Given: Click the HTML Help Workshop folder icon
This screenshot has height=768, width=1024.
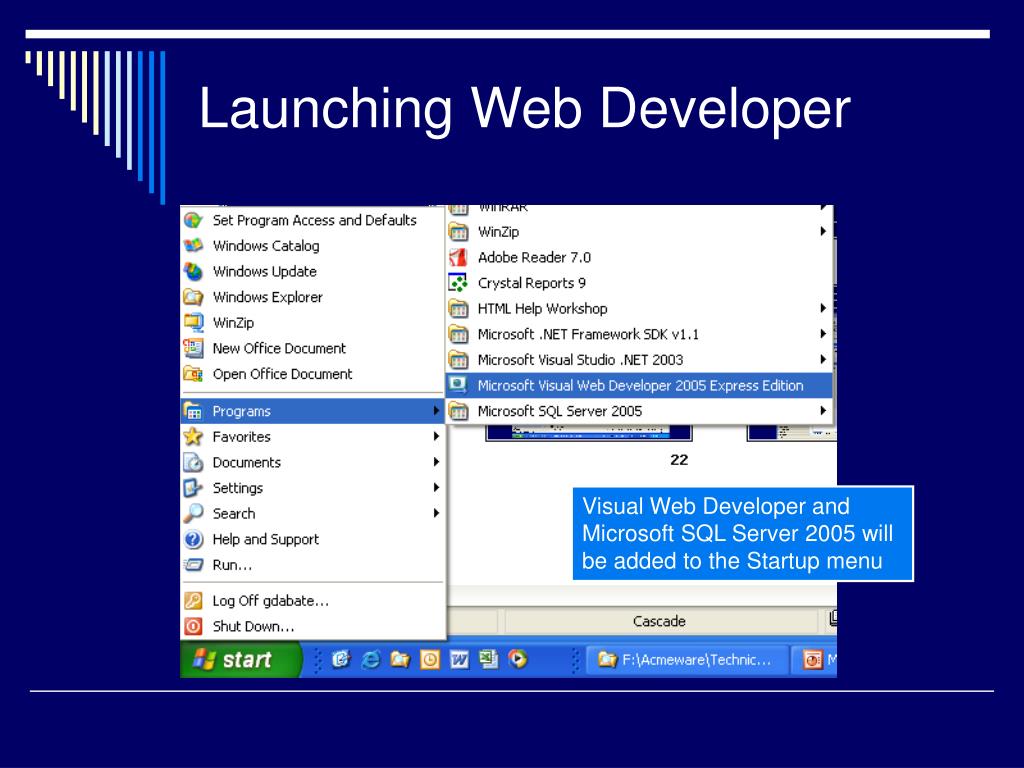Looking at the screenshot, I should (458, 308).
